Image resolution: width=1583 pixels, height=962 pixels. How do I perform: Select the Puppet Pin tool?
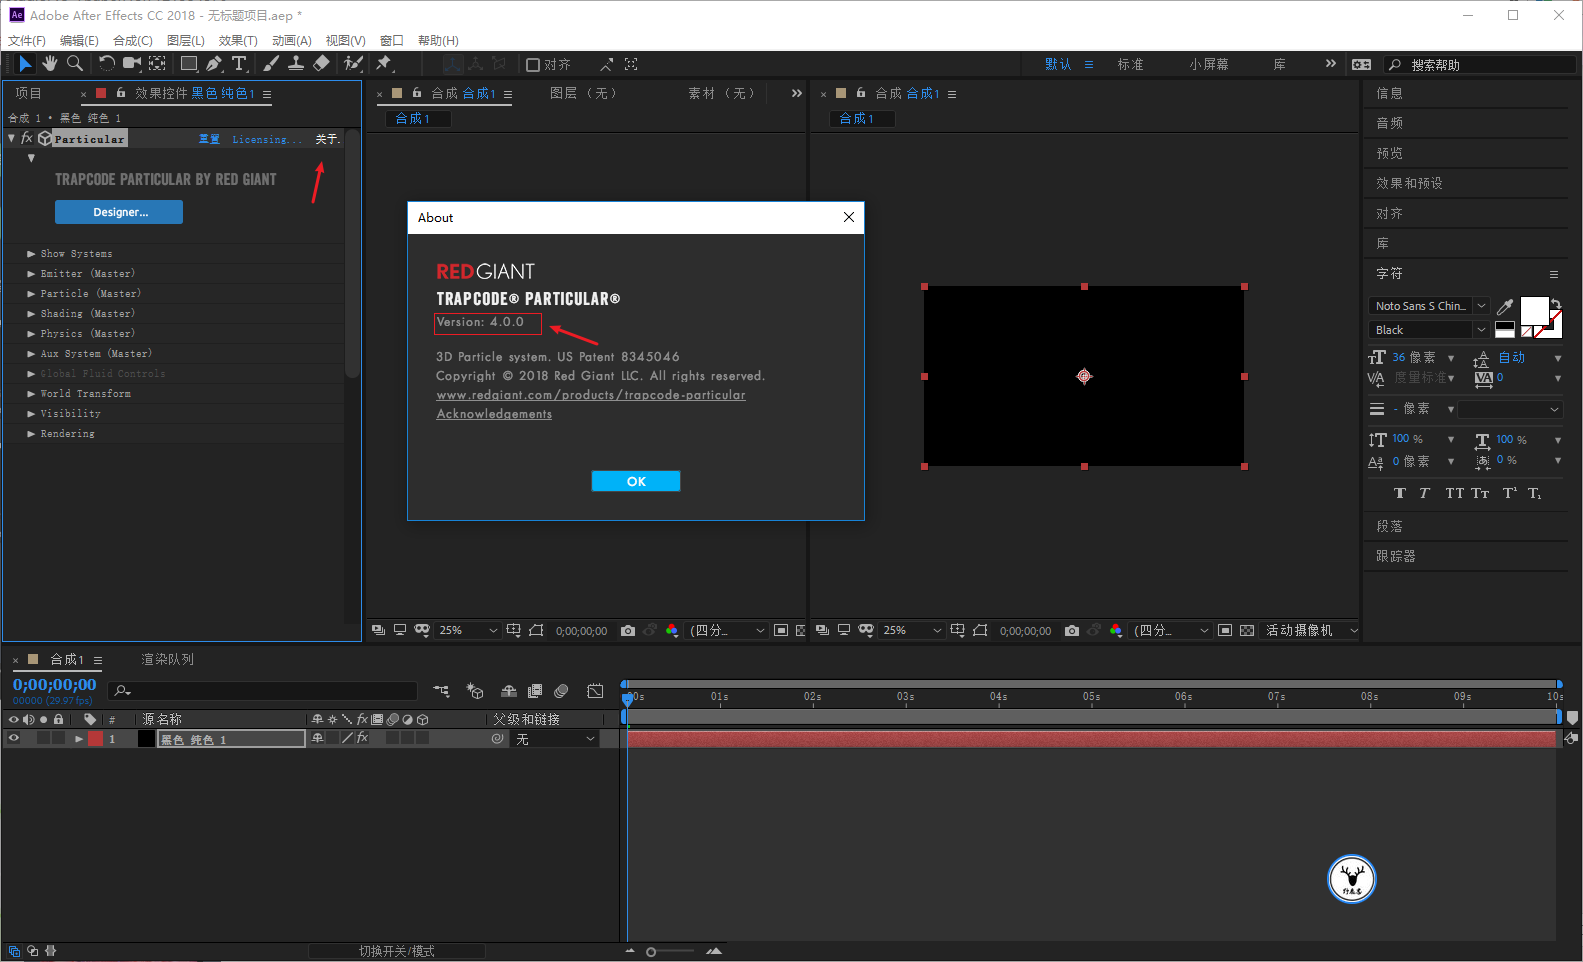(384, 64)
